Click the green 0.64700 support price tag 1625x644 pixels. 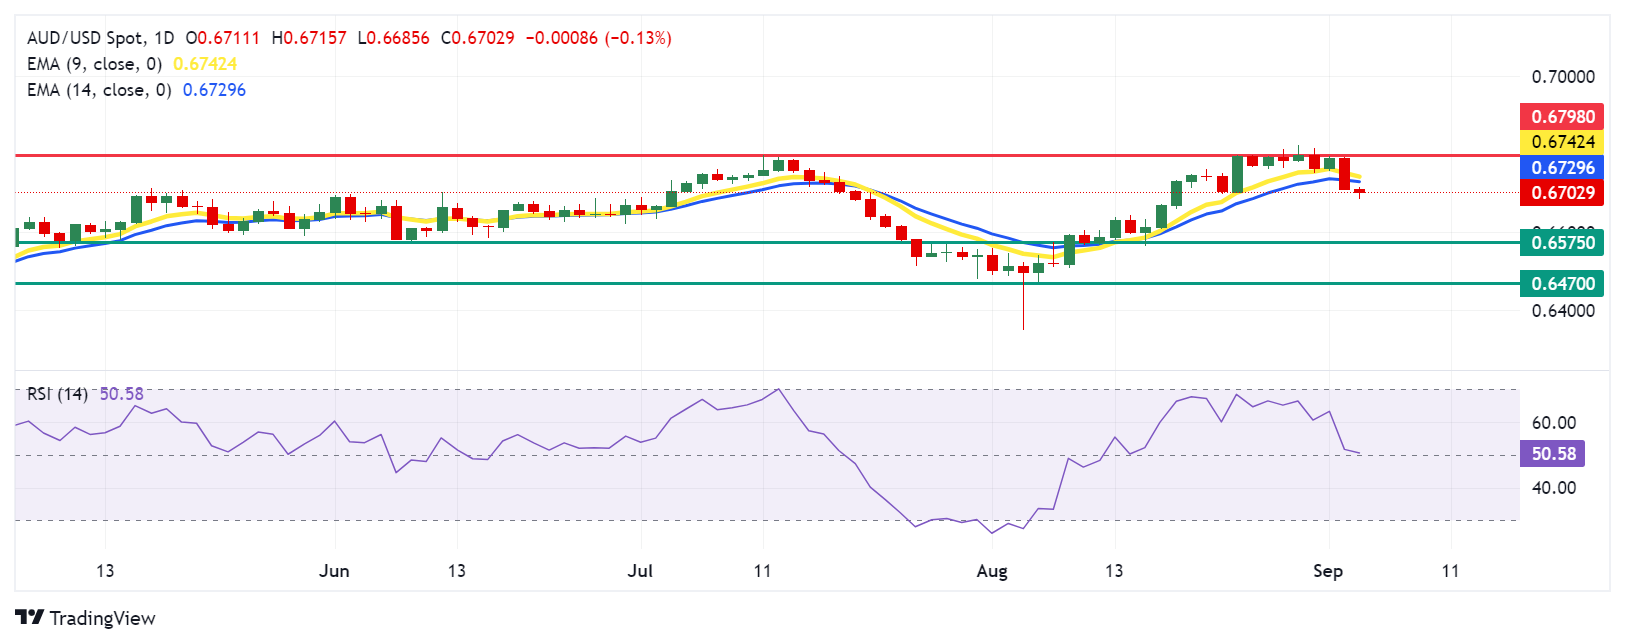coord(1562,283)
